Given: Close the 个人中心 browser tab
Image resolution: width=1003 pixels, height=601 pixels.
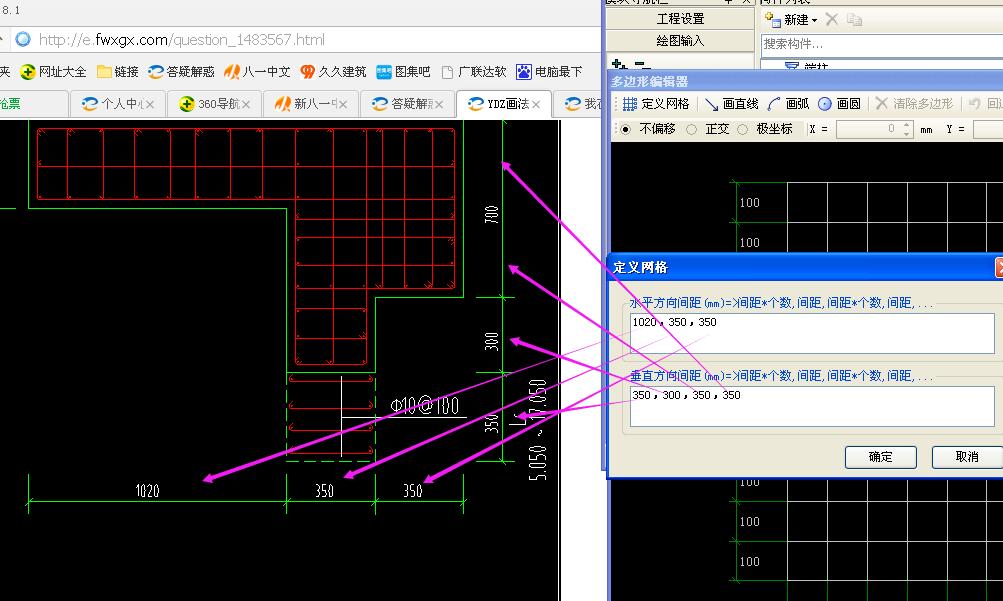Looking at the screenshot, I should click(150, 104).
